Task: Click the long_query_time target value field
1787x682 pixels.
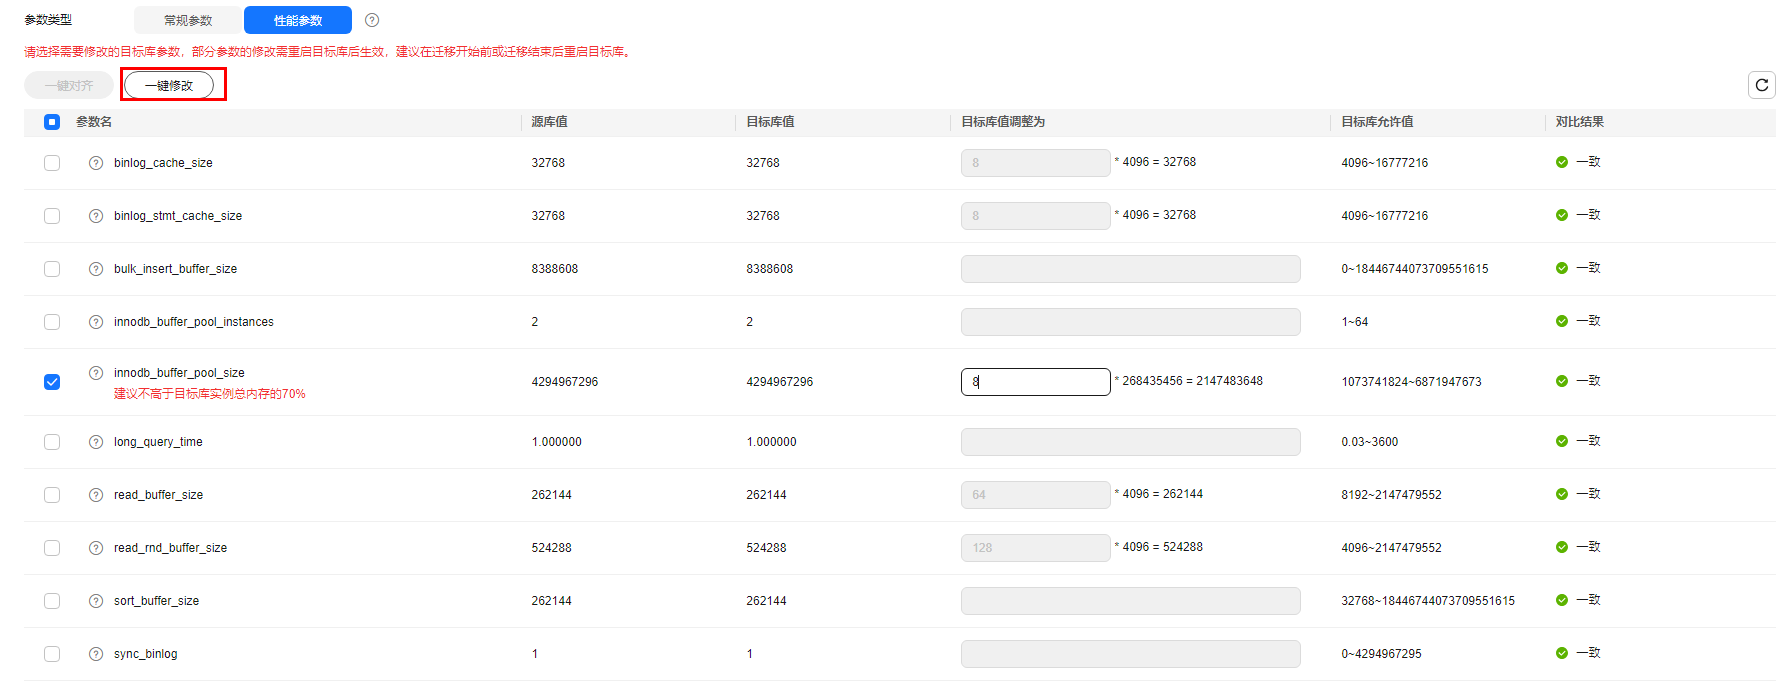Action: tap(1131, 442)
